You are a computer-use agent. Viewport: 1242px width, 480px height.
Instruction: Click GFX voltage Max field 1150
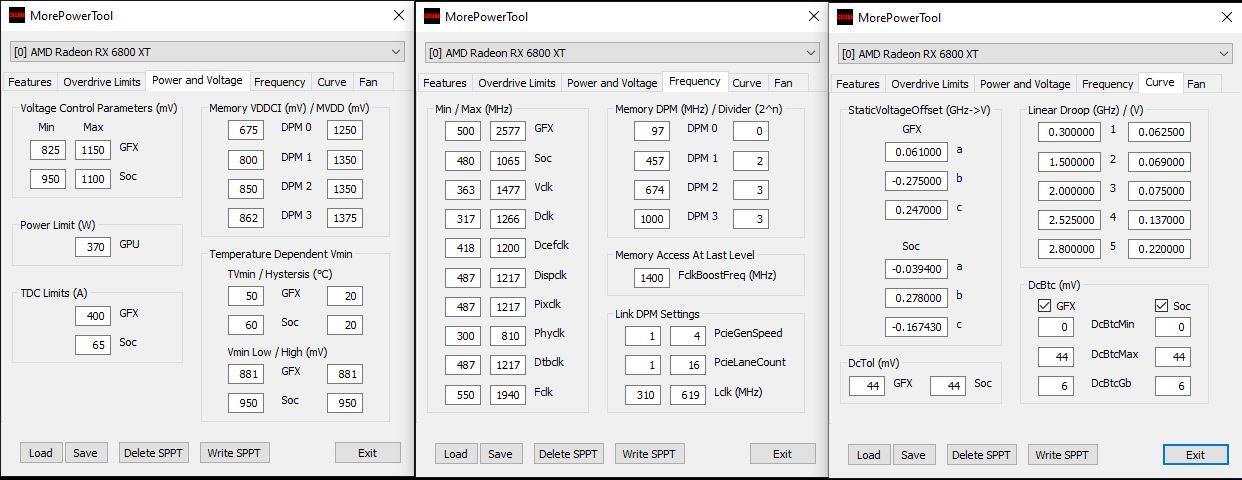[x=93, y=150]
